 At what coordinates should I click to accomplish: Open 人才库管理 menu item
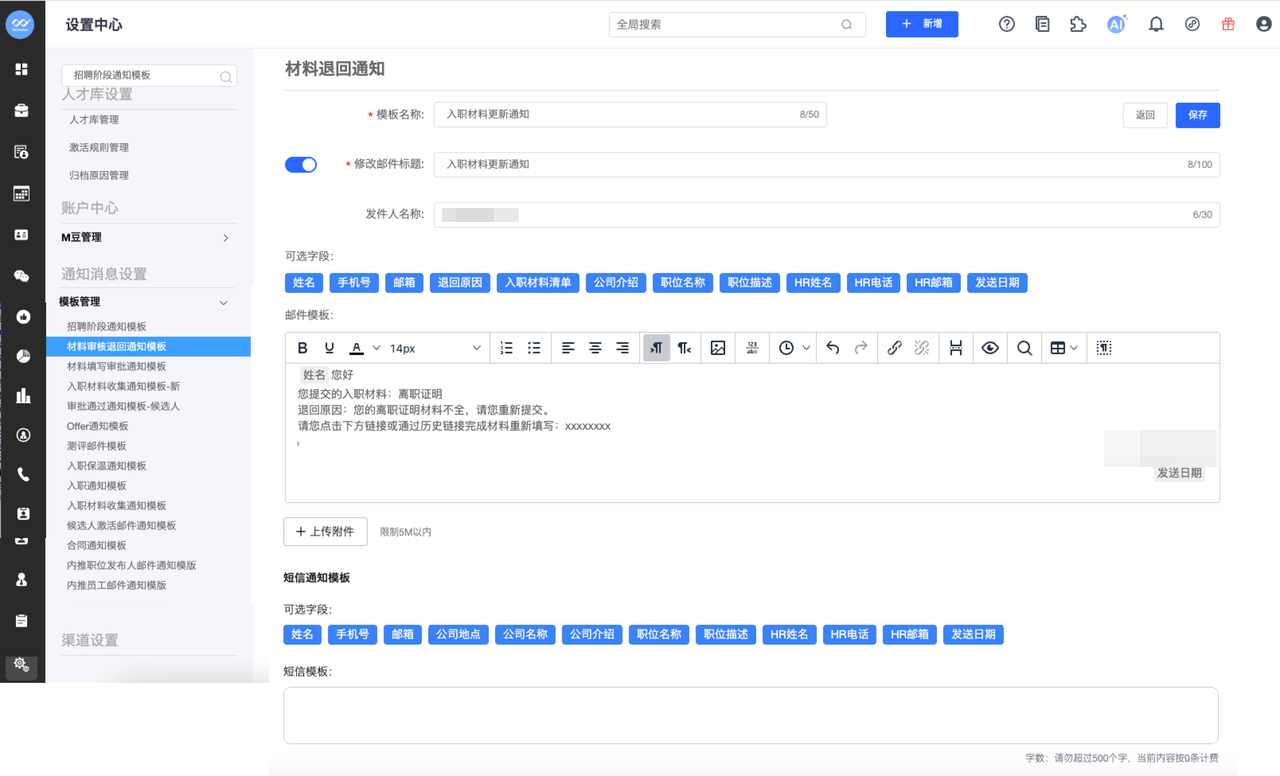click(94, 120)
